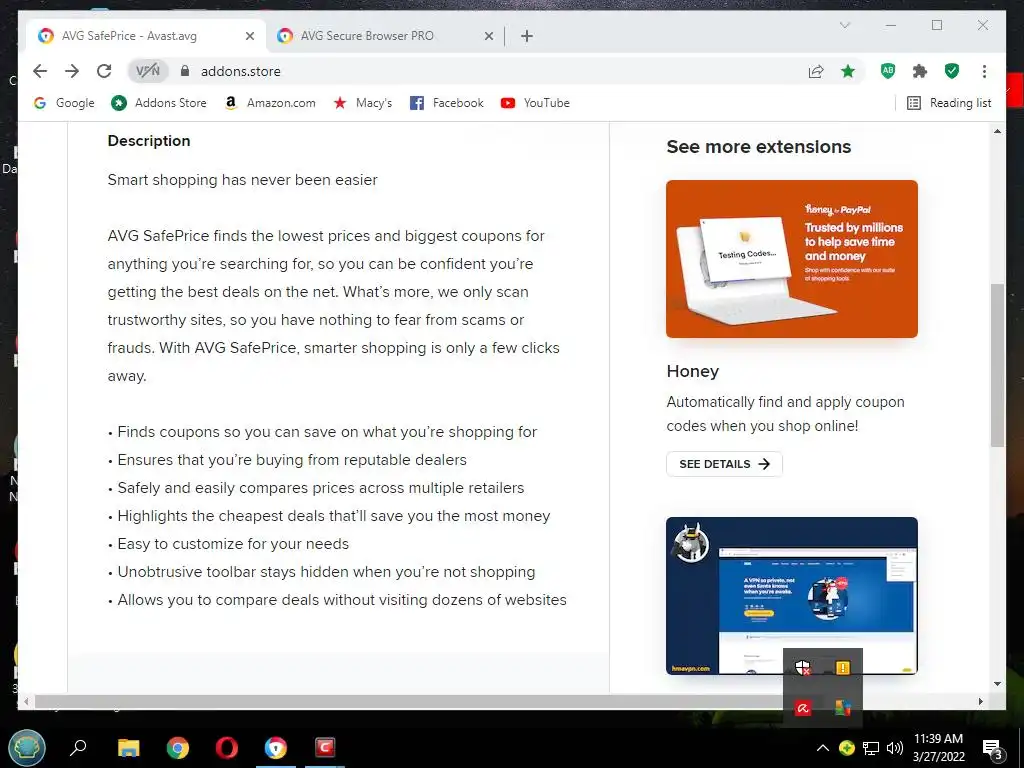Click the horizontal scrollbar left arrow
The image size is (1024, 768).
coord(26,701)
